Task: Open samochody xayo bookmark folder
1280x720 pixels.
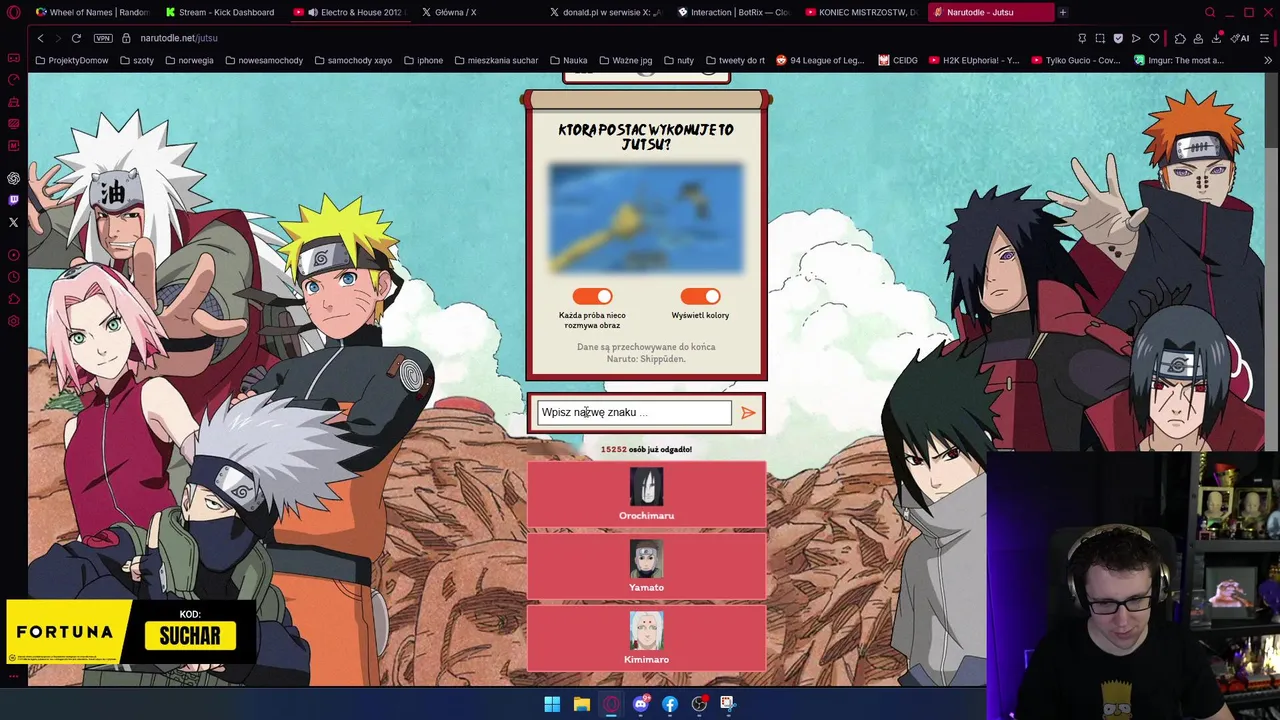Action: point(353,60)
